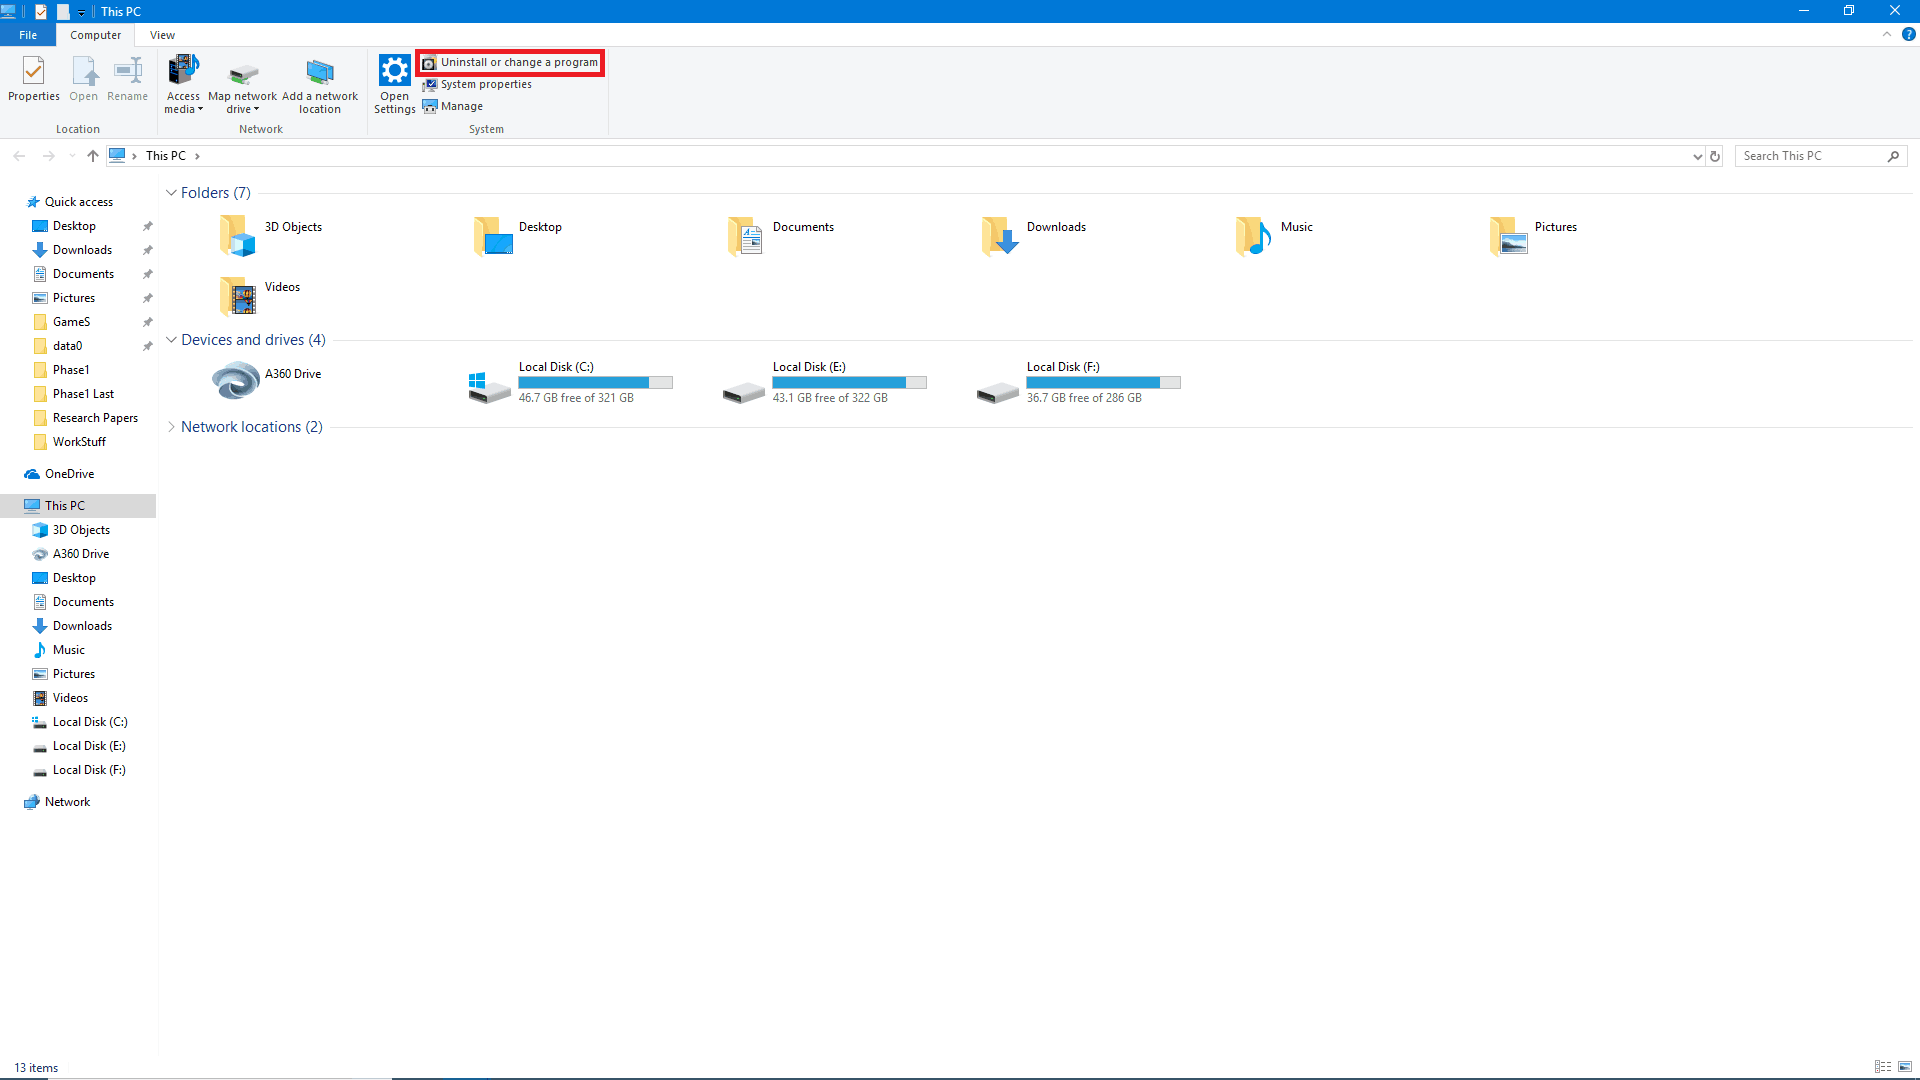Collapse the Folders (7) group
This screenshot has height=1080, width=1920.
tap(171, 193)
